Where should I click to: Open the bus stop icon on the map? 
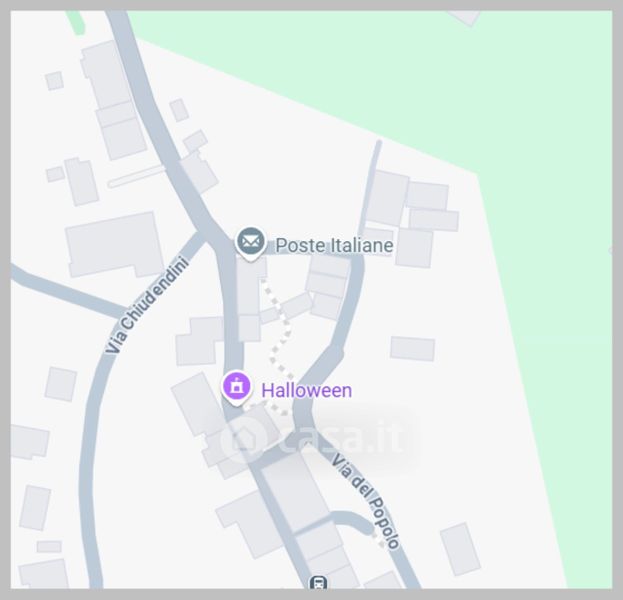(x=318, y=582)
